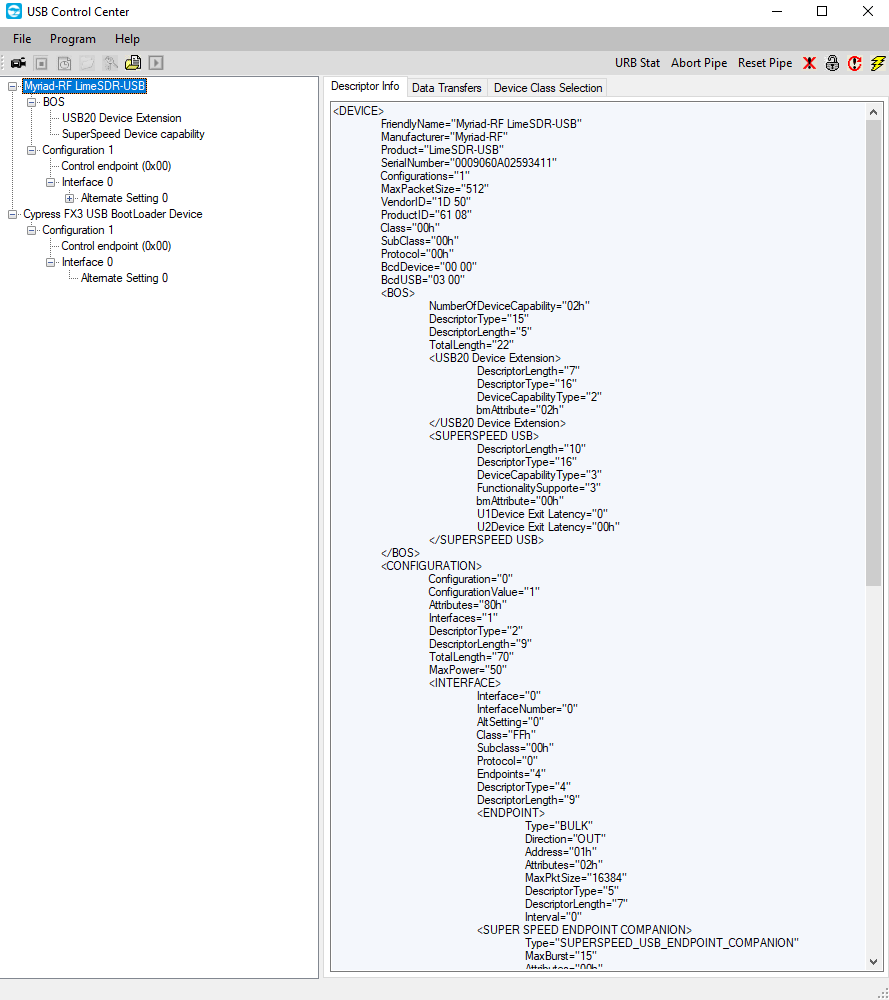Collapse LimeSDR Configuration 1 node
This screenshot has width=889, height=1000.
pos(31,150)
